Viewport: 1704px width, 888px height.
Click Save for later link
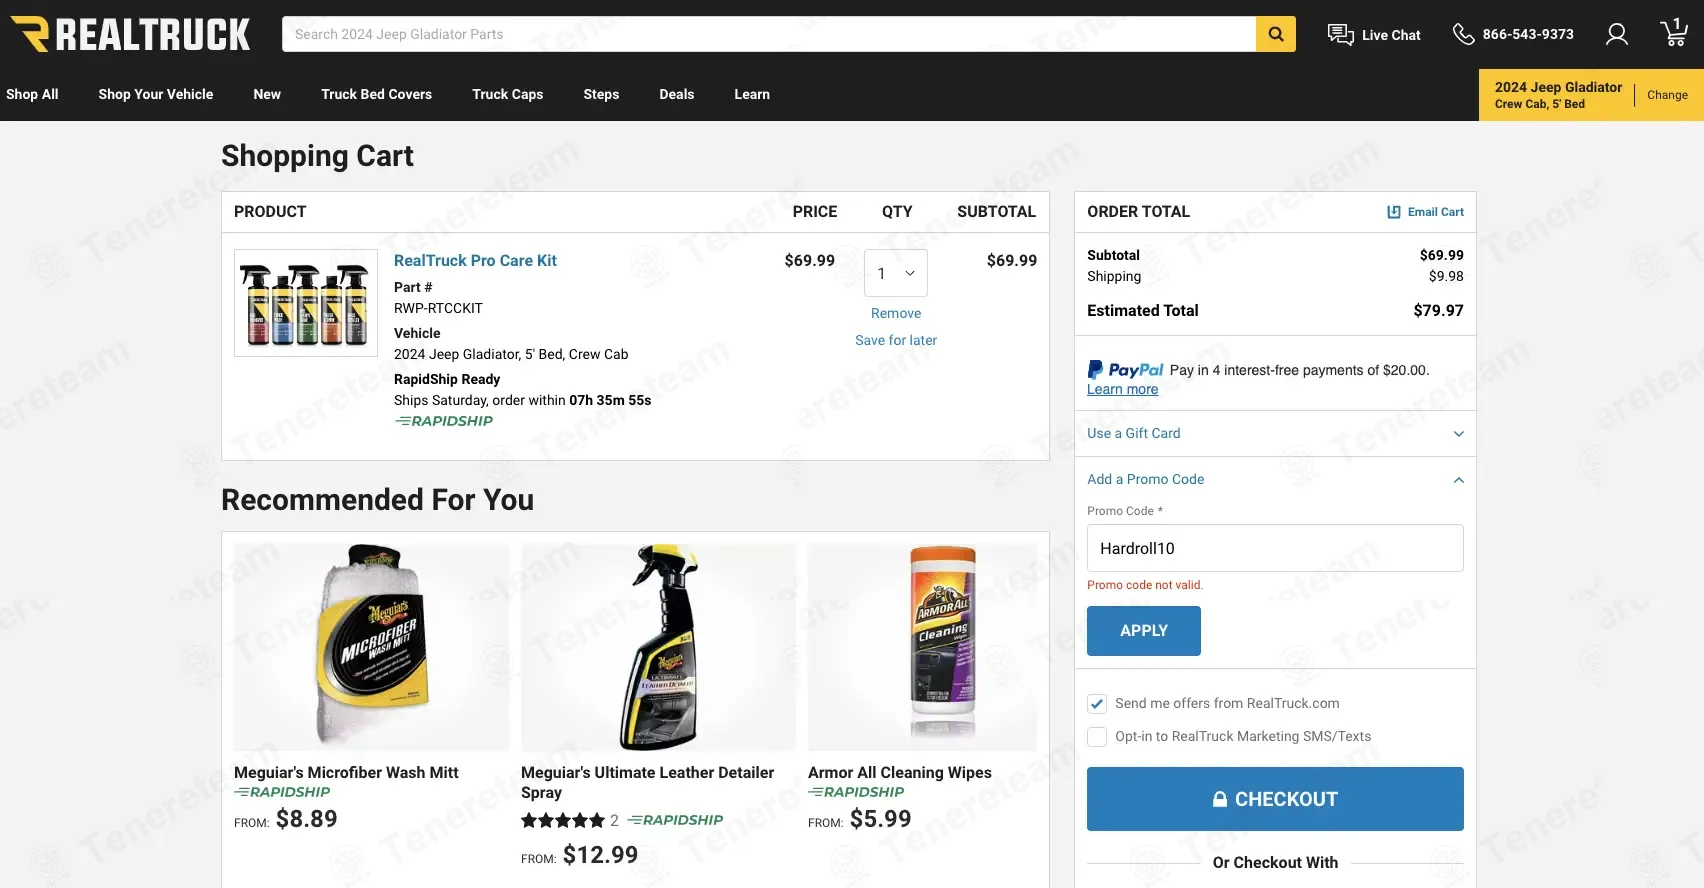coord(896,340)
